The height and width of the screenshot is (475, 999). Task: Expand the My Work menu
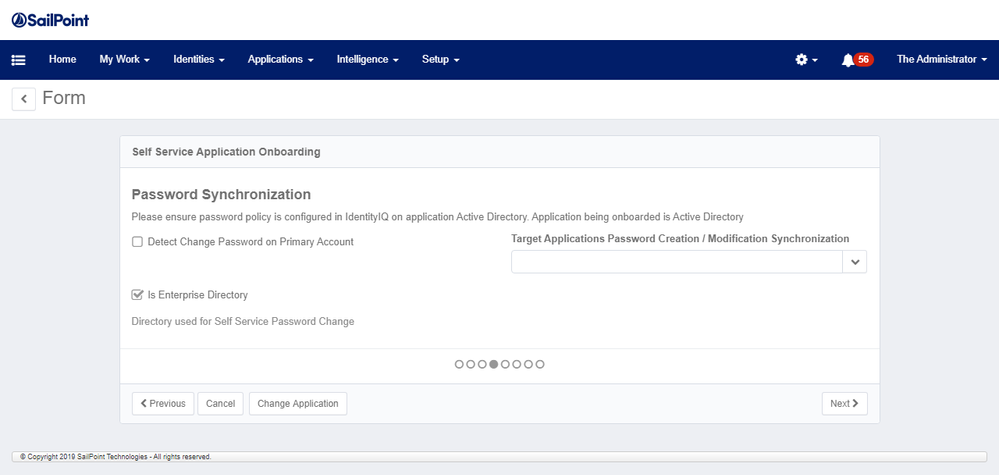(x=124, y=60)
